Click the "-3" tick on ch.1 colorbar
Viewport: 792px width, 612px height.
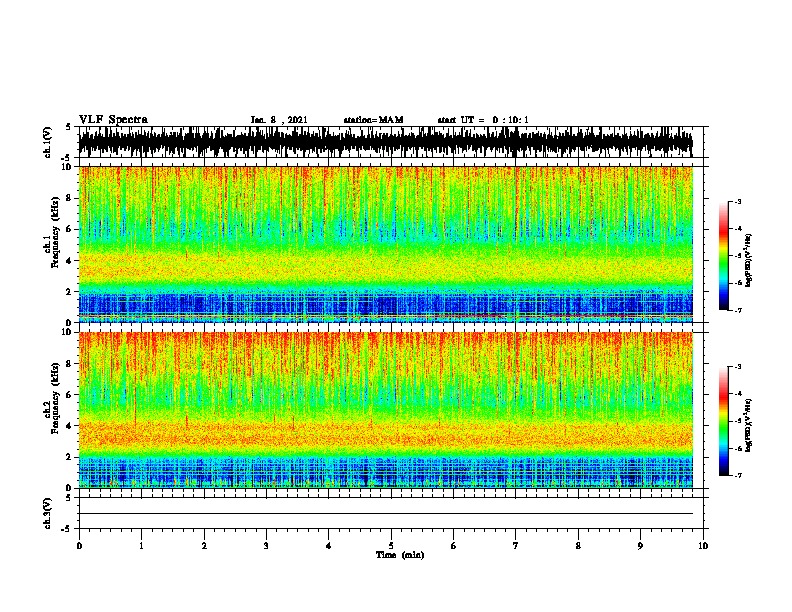(x=737, y=201)
